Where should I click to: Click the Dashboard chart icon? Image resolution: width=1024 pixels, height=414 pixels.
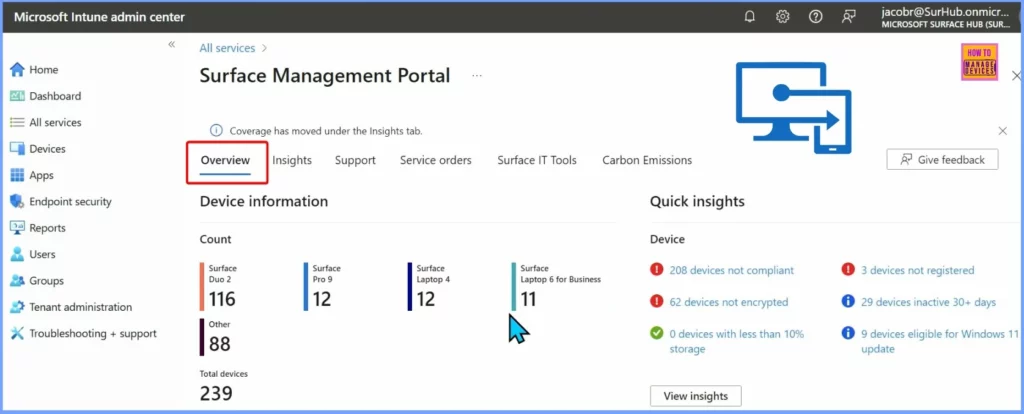tap(17, 96)
